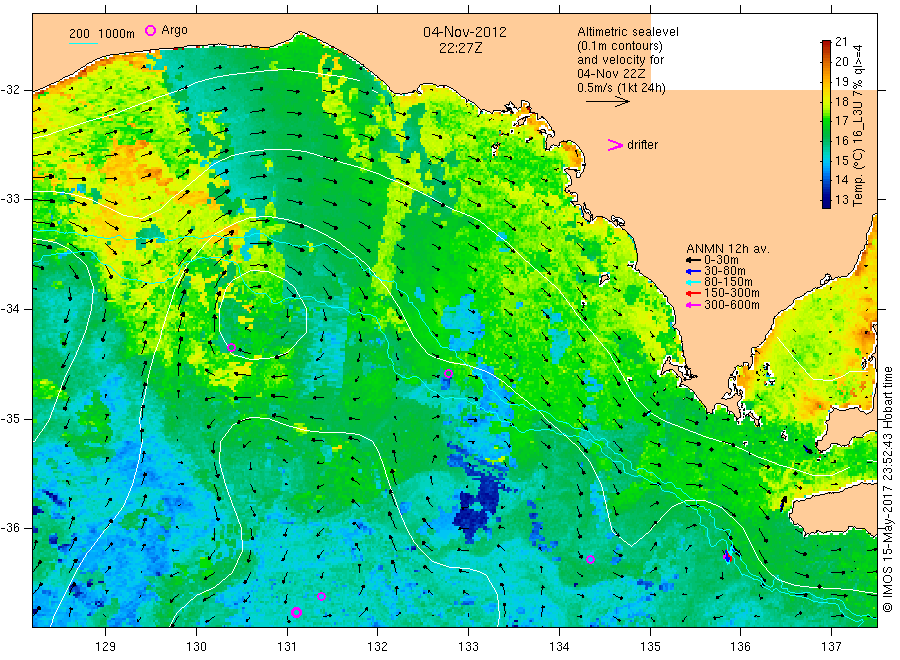Click the "Argo" legend label
This screenshot has width=900, height=660.
coord(174,30)
